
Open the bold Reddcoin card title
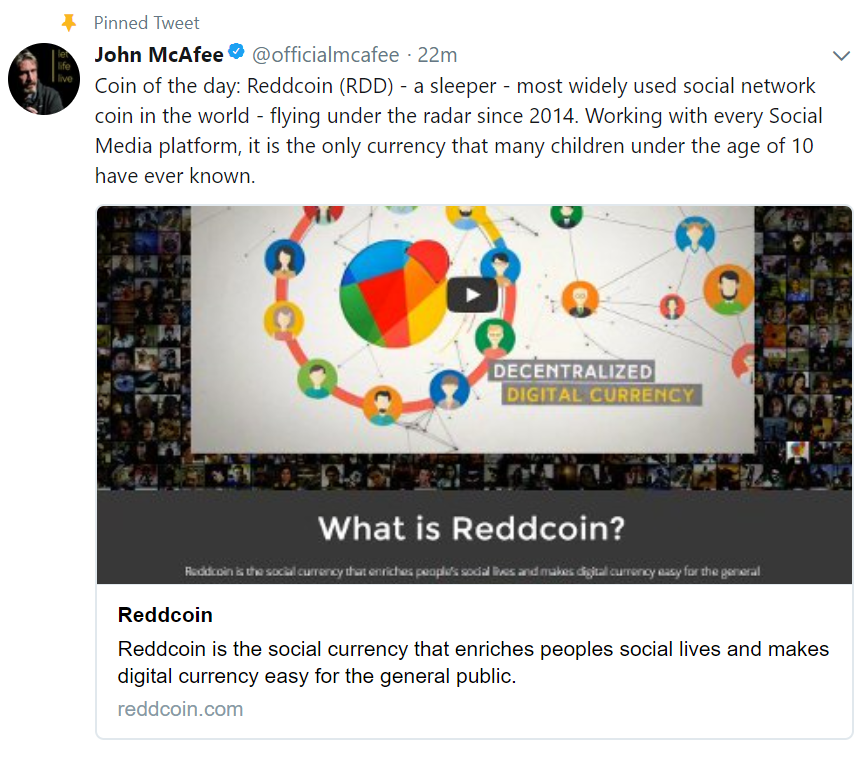pos(165,615)
